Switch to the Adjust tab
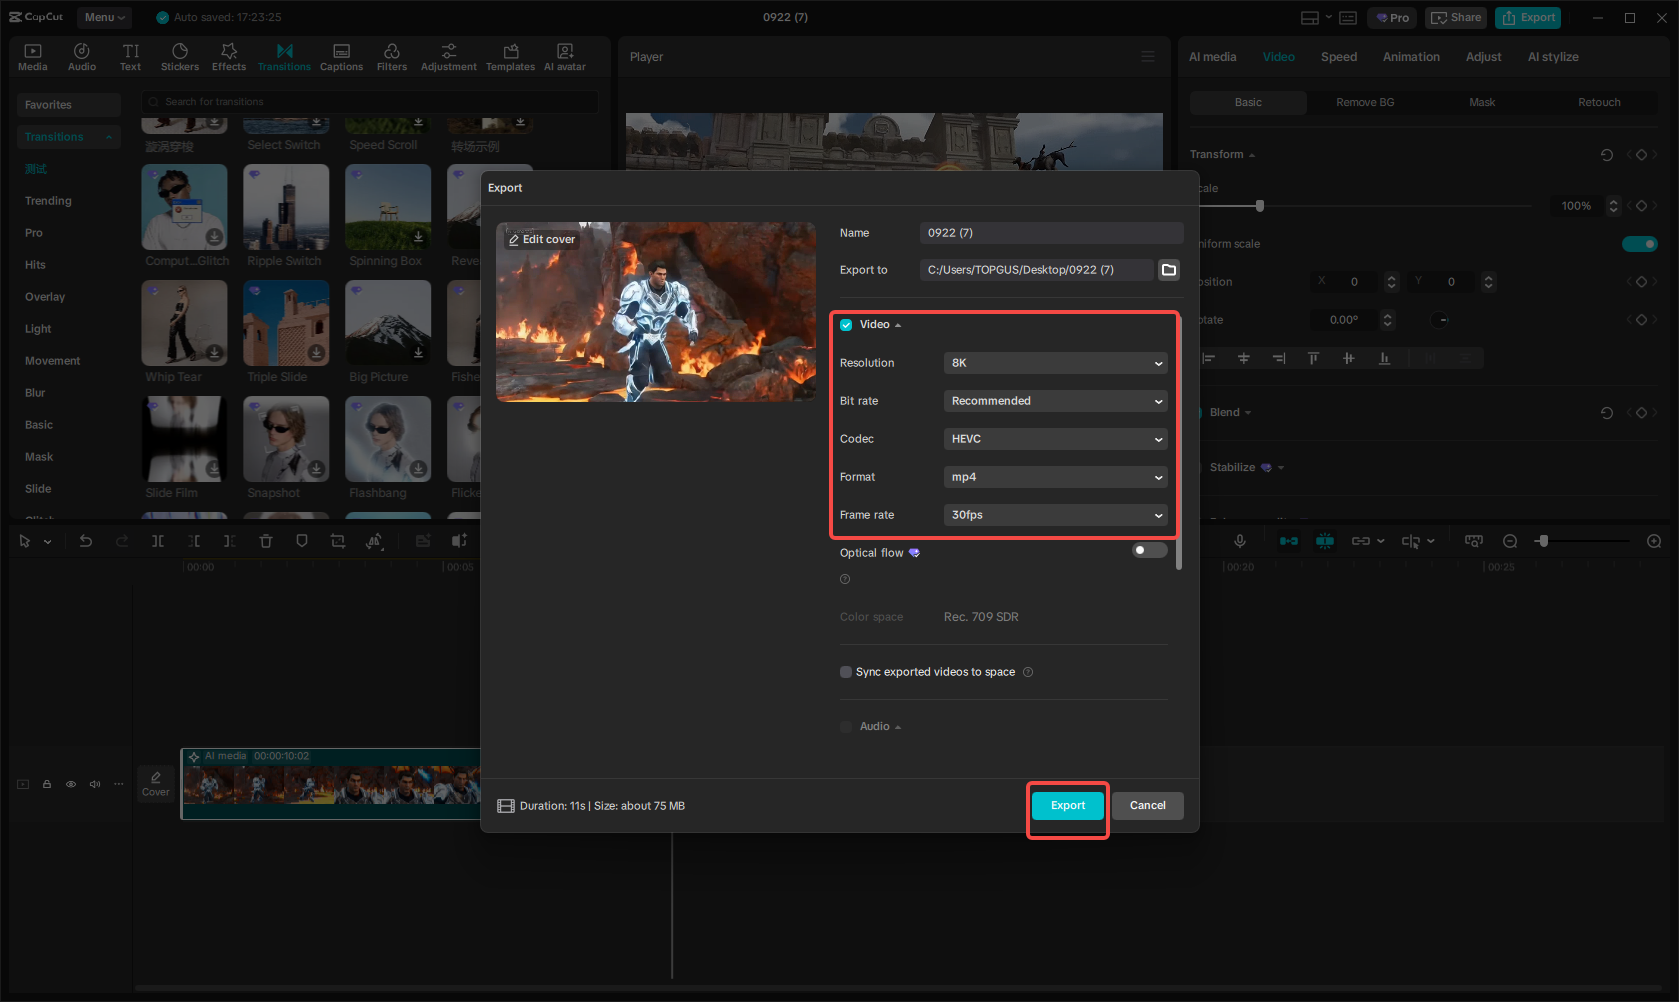The image size is (1679, 1002). (1483, 57)
